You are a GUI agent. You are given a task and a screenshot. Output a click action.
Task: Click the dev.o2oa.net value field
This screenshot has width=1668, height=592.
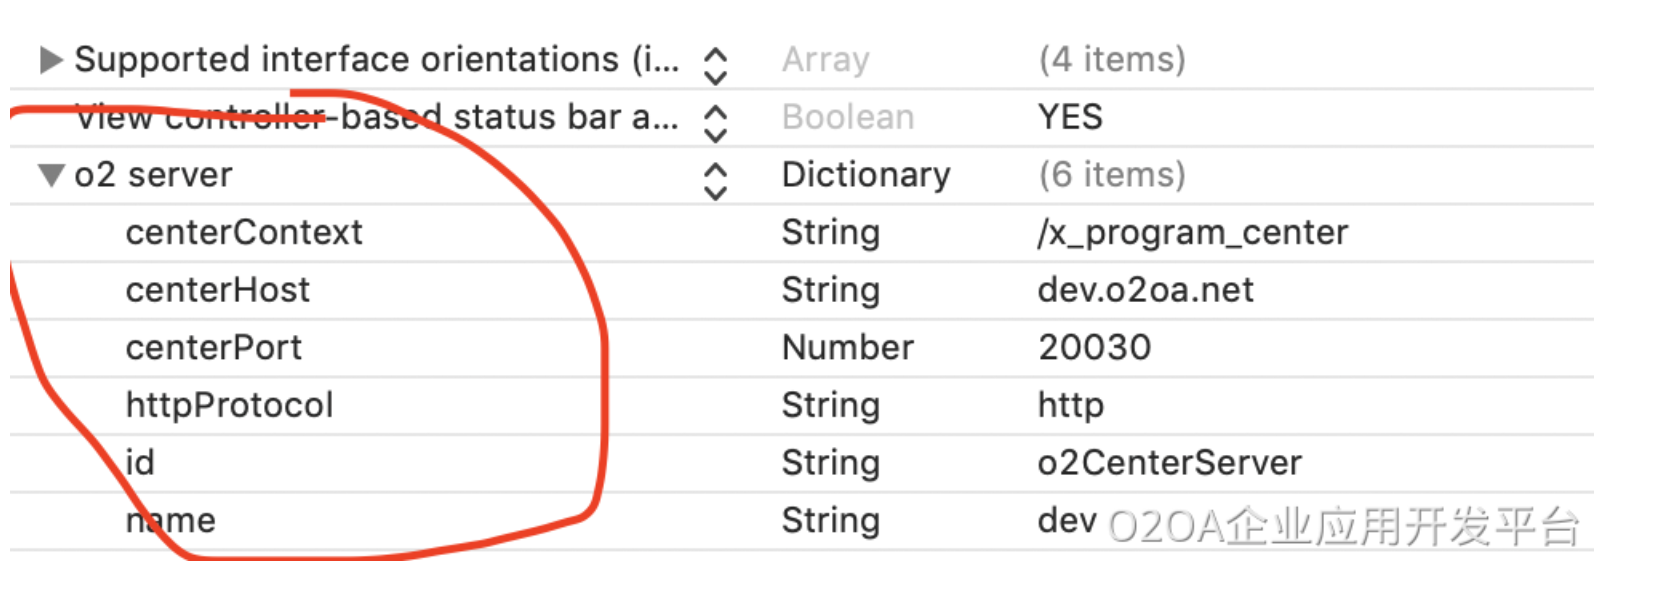pos(1146,290)
